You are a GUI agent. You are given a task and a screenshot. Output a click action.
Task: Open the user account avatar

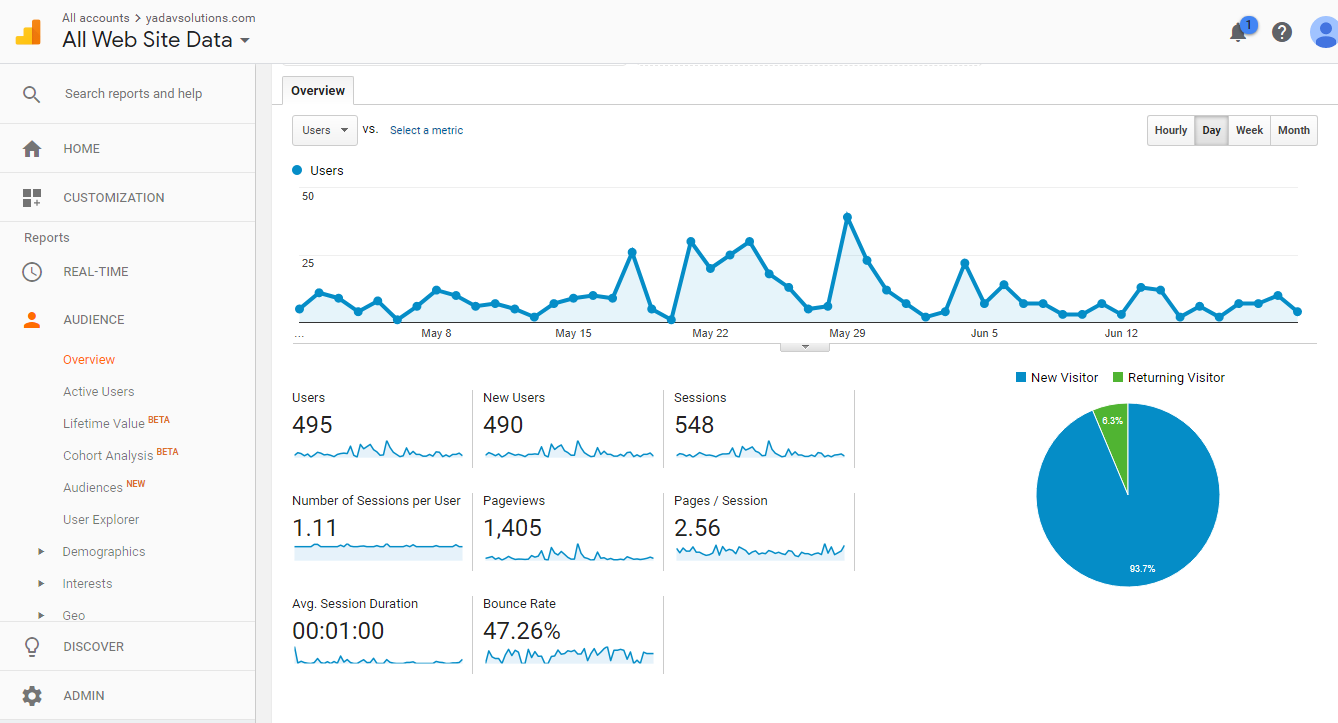tap(1323, 32)
